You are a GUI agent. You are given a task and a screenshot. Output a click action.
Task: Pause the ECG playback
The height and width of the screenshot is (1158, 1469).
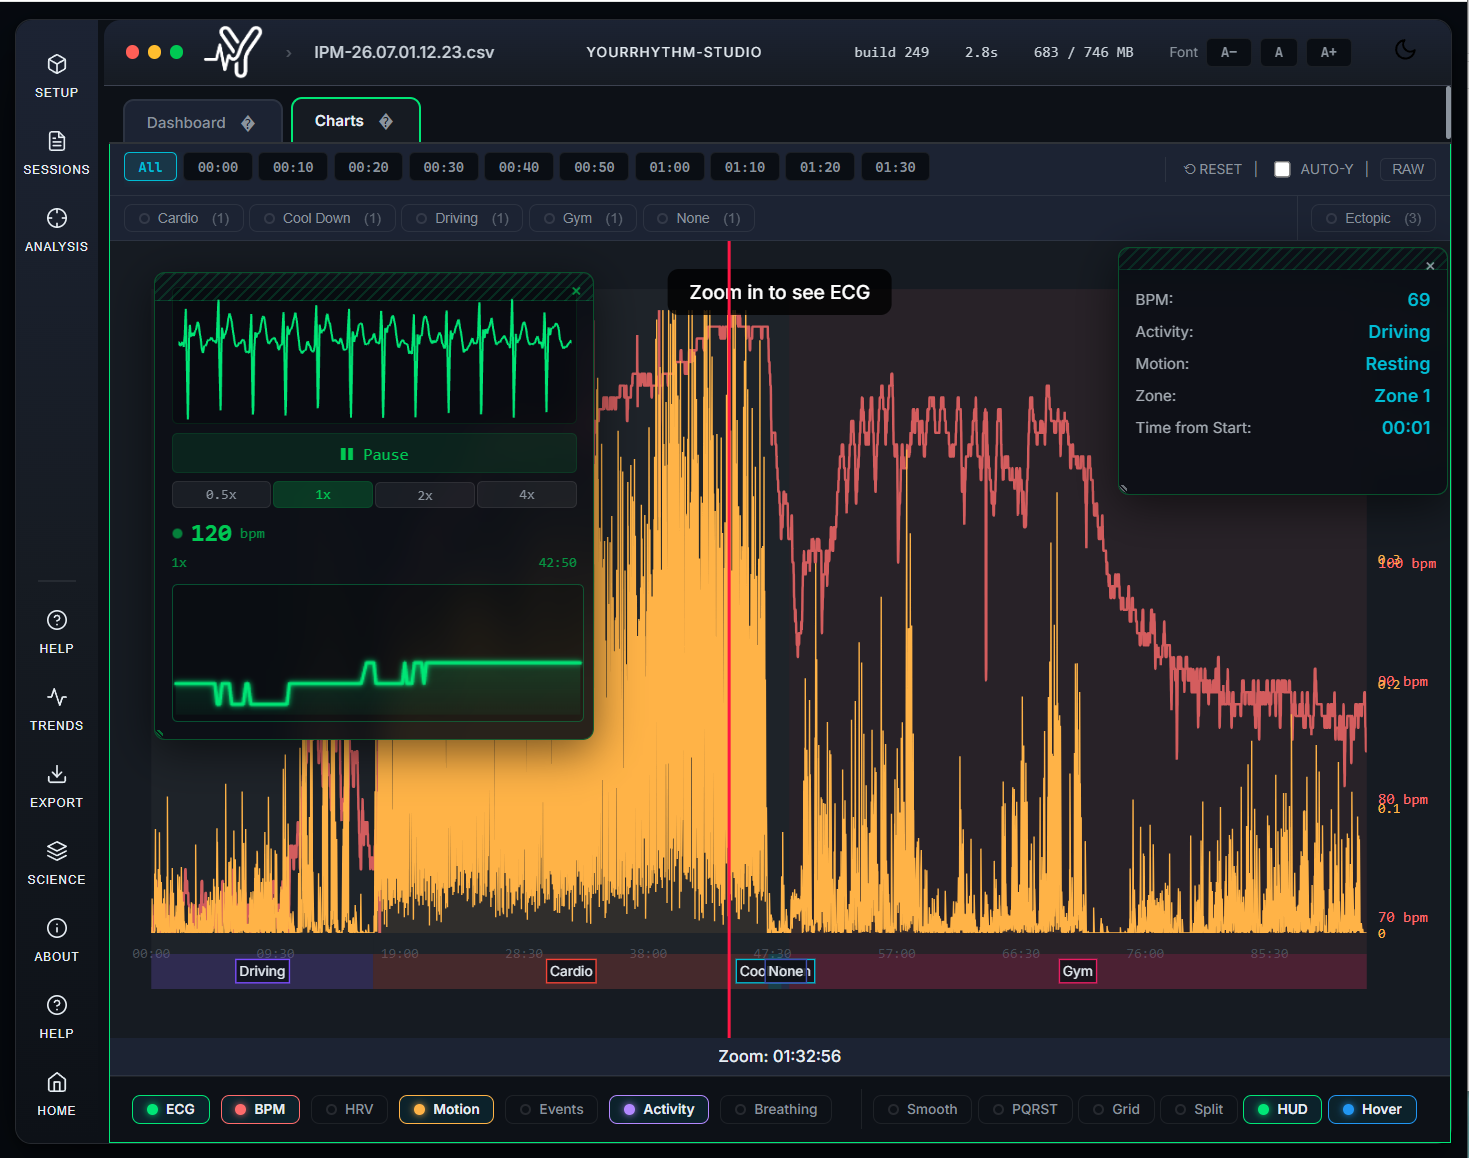coord(374,454)
